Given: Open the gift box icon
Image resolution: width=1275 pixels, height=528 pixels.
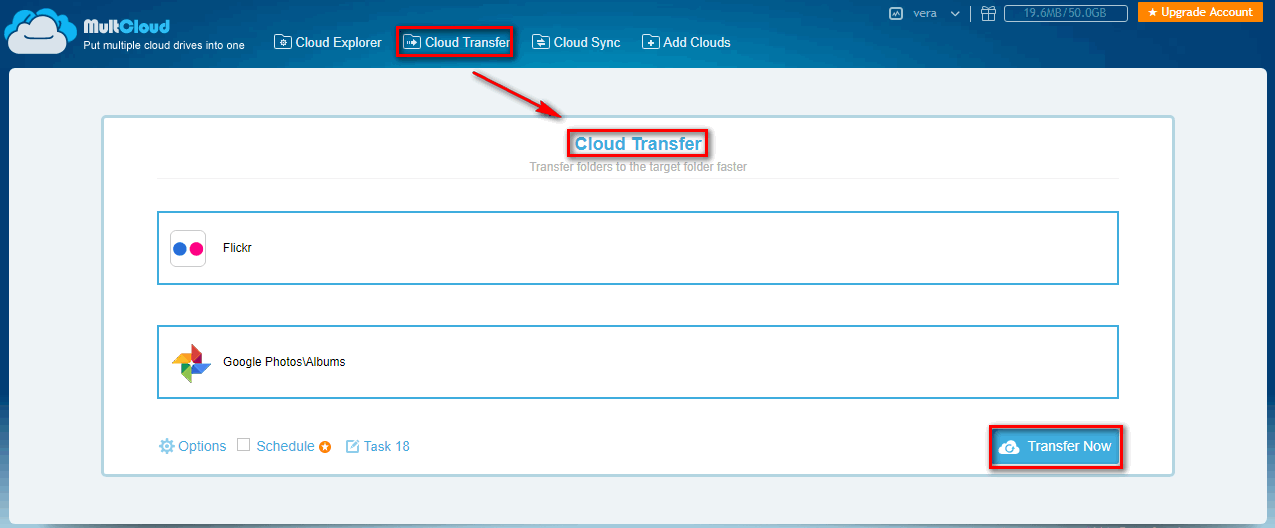Looking at the screenshot, I should pos(988,13).
